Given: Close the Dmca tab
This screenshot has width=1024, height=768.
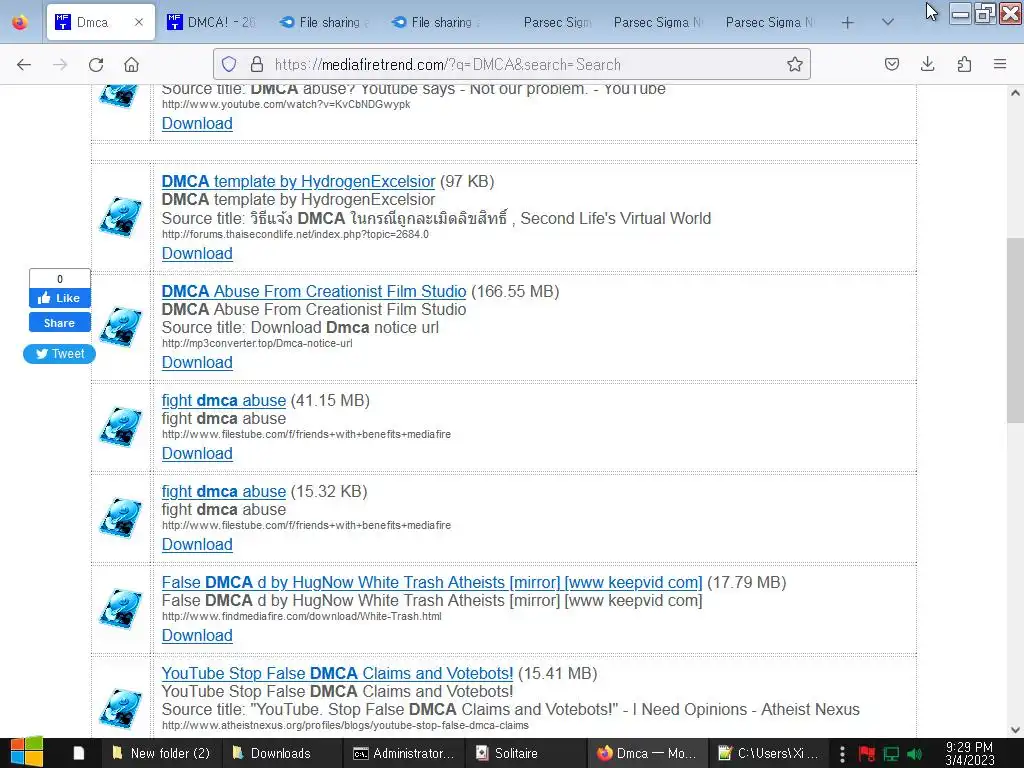Looking at the screenshot, I should pyautogui.click(x=138, y=22).
